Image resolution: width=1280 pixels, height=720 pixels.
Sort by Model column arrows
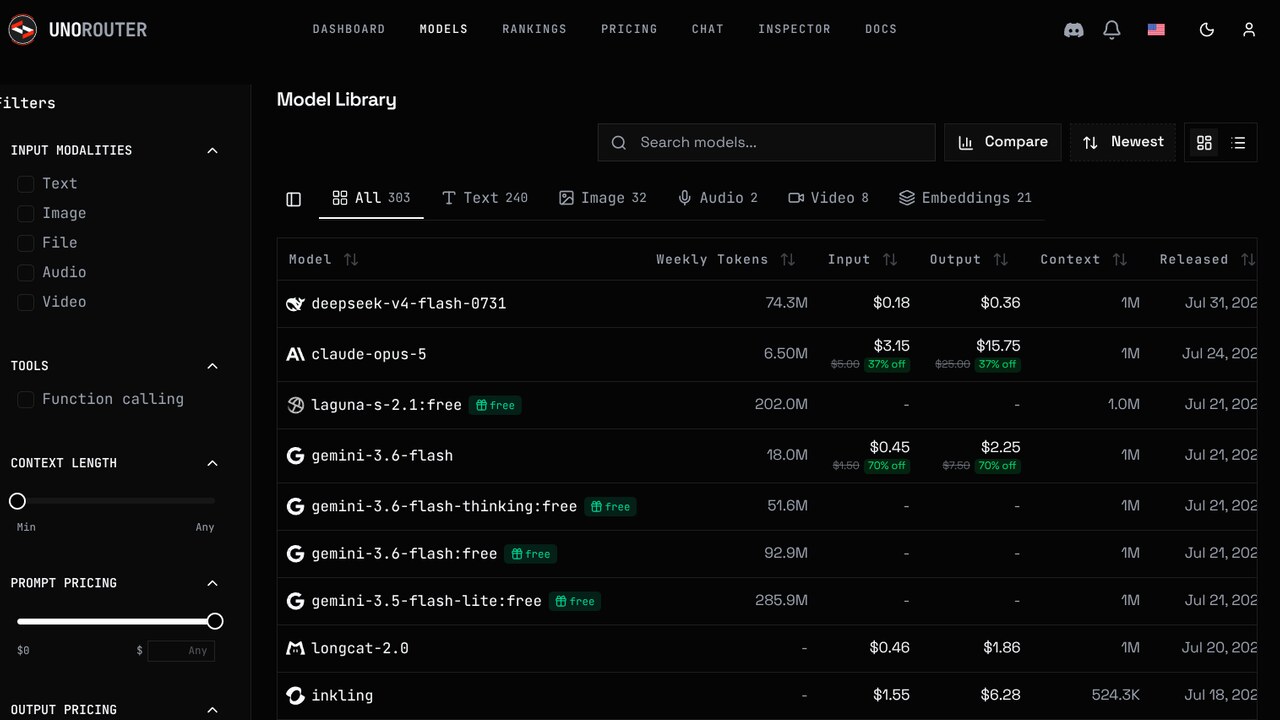point(351,260)
